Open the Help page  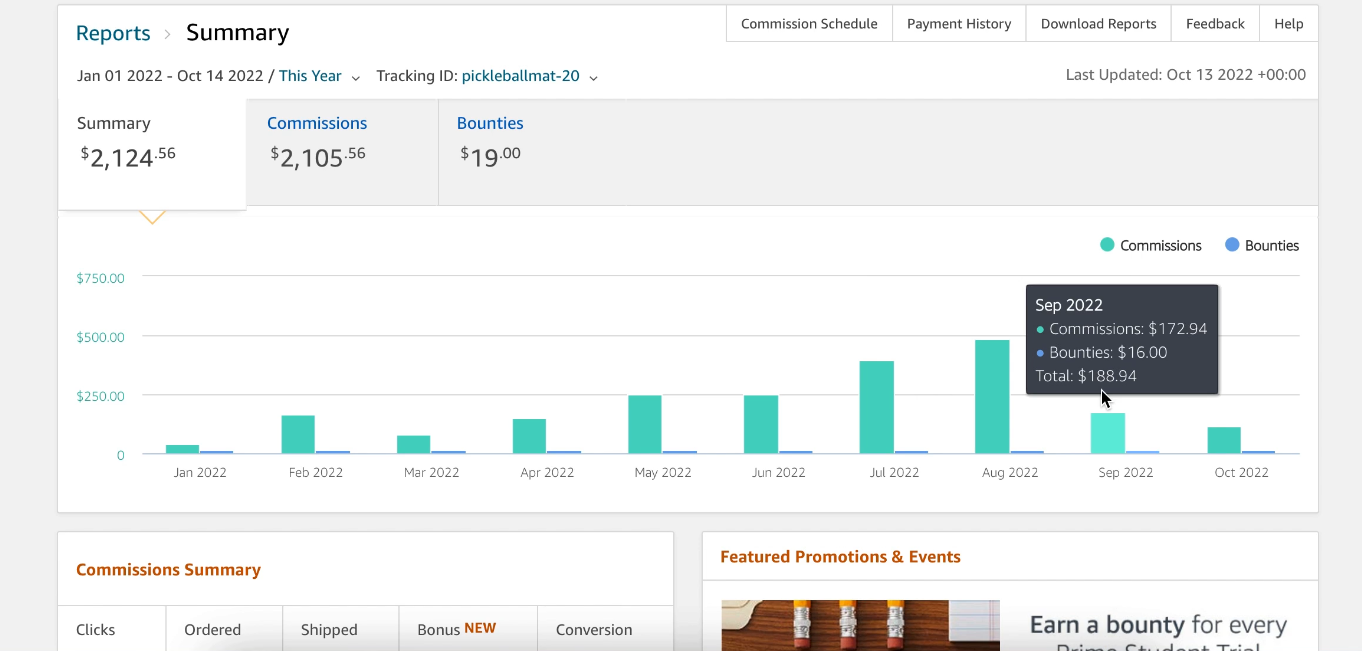(1288, 24)
